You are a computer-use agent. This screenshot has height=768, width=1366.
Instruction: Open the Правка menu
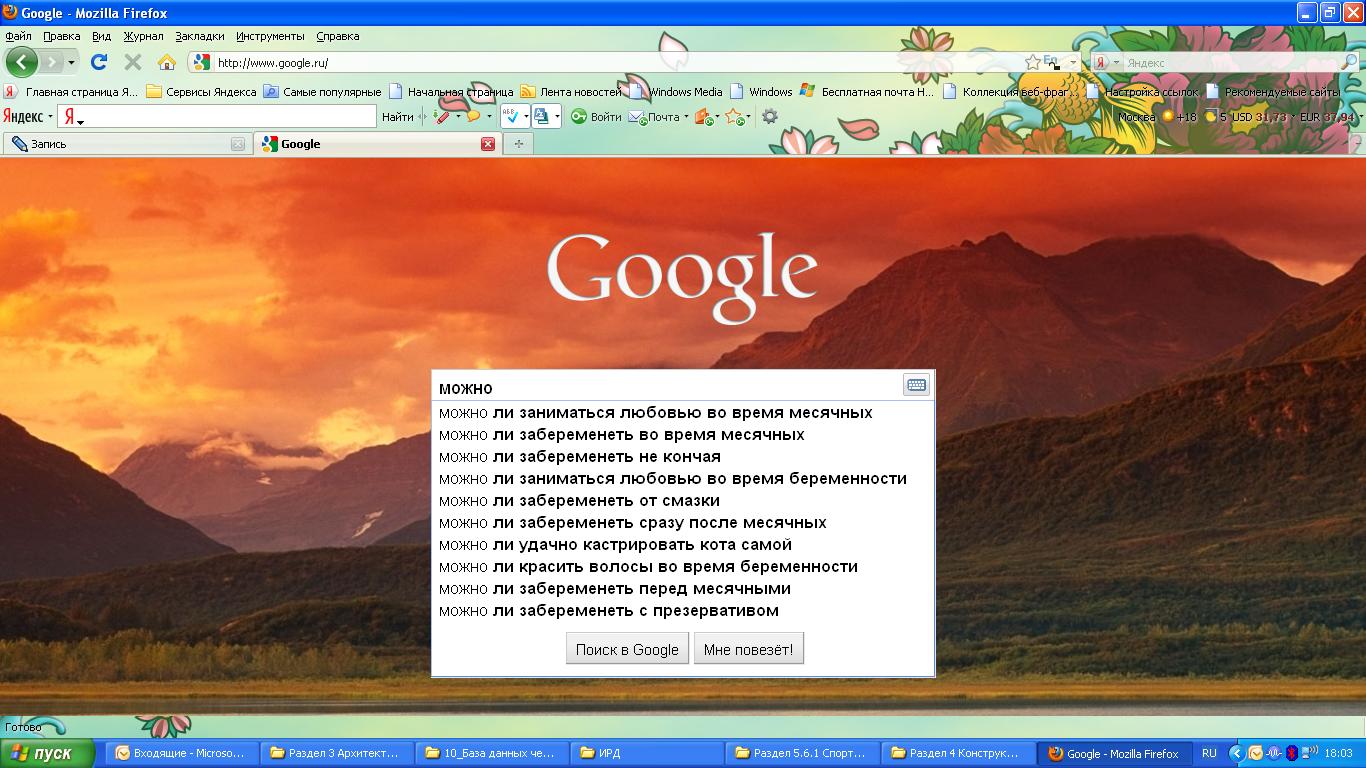[x=62, y=36]
